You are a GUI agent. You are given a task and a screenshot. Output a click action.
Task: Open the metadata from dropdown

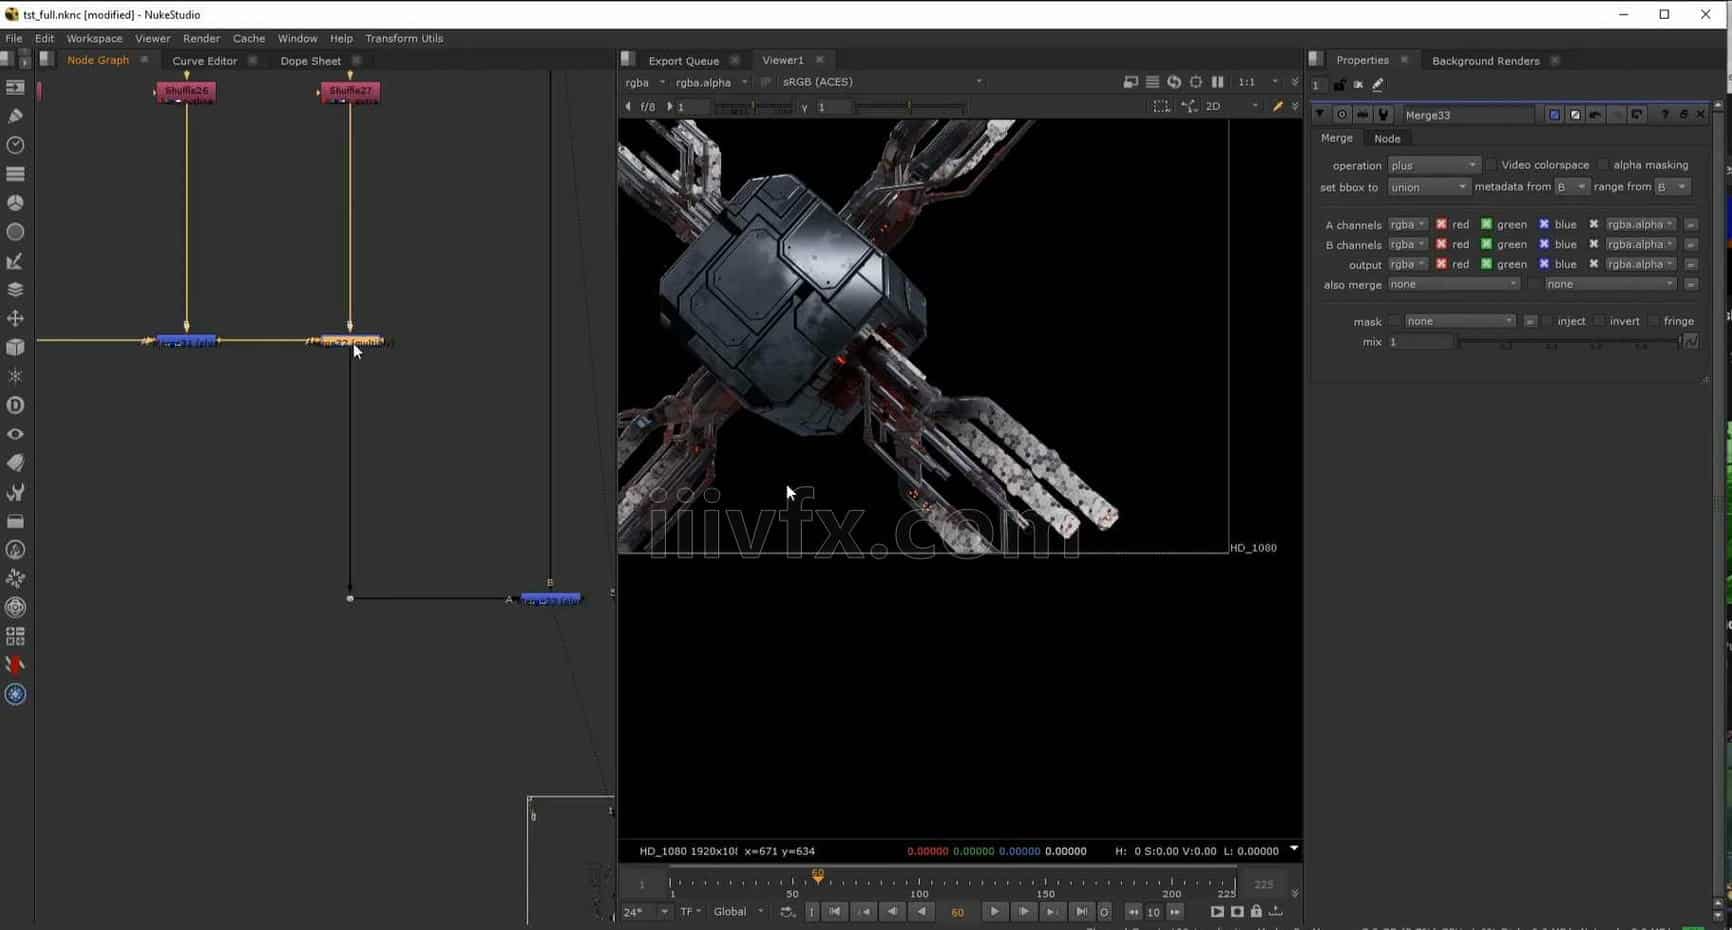1571,187
